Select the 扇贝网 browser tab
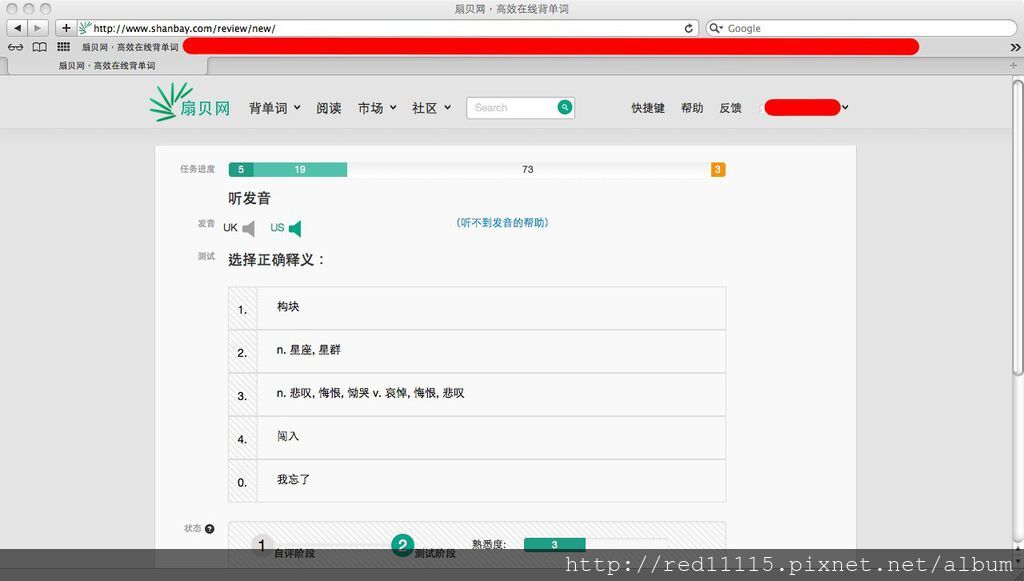The height and width of the screenshot is (581, 1024). pyautogui.click(x=107, y=65)
